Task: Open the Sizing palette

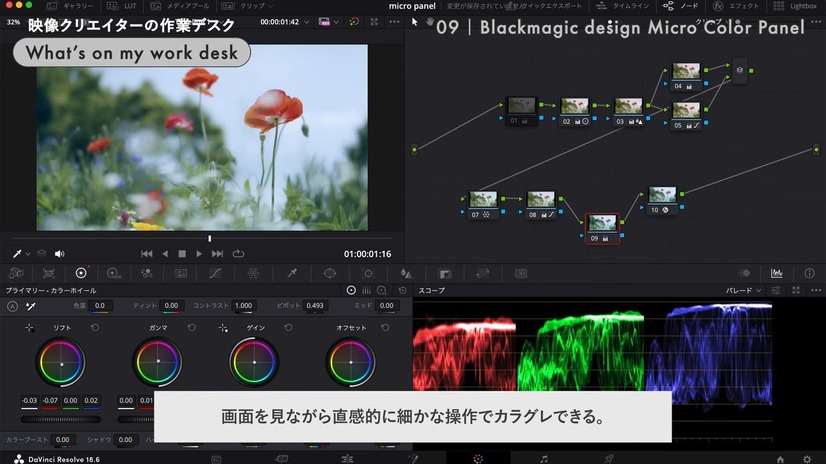Action: (483, 273)
